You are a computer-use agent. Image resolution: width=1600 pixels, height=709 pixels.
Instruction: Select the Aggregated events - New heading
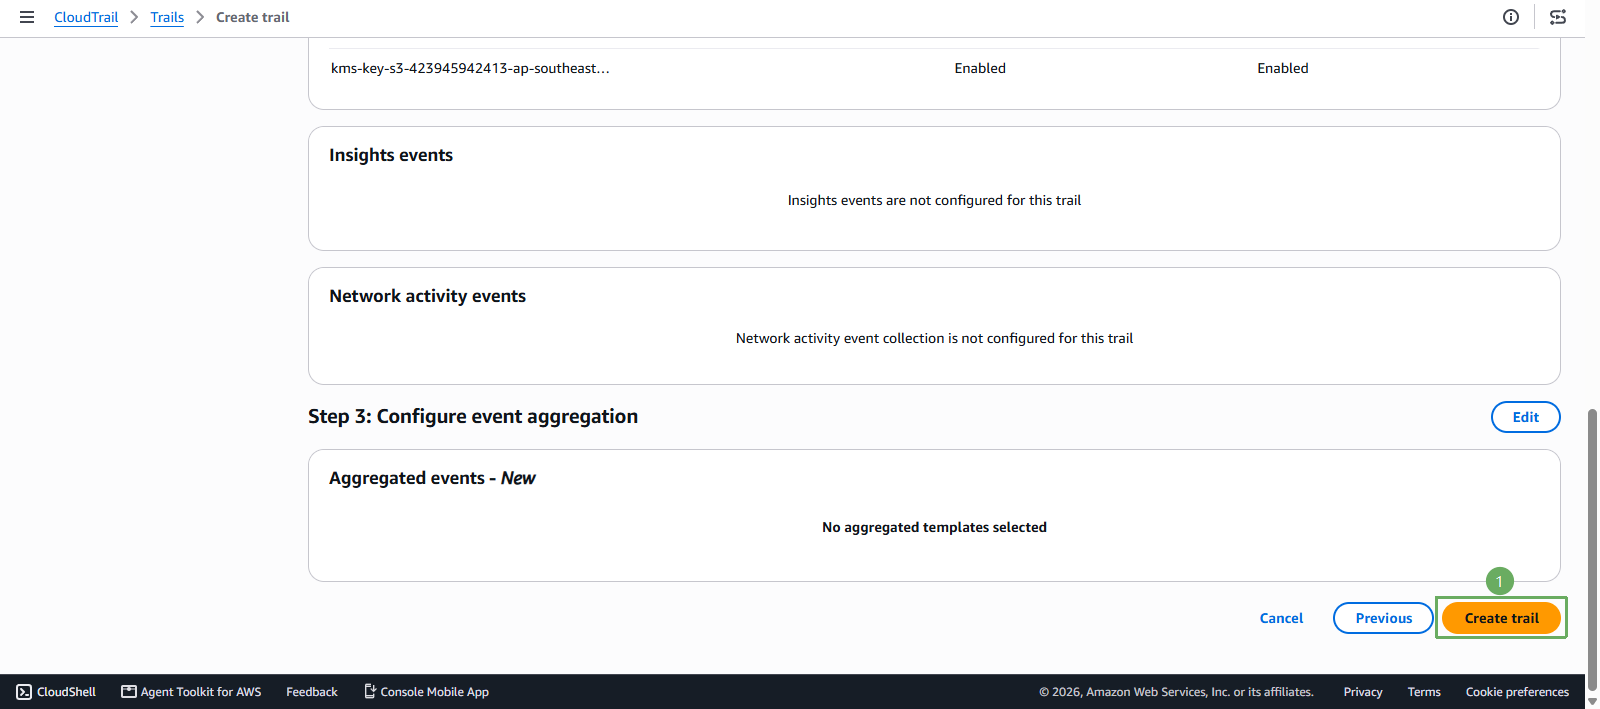click(x=432, y=478)
